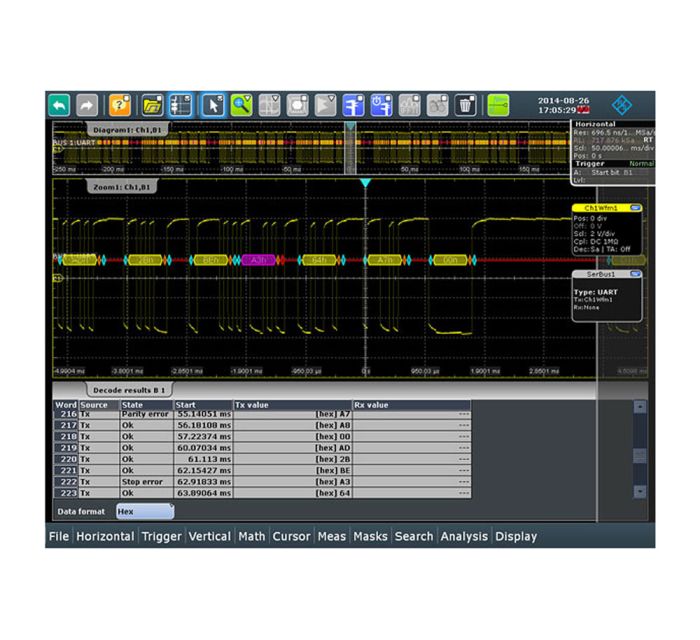Screen dimensions: 700x640
Task: Click the State column header
Action: (x=147, y=405)
